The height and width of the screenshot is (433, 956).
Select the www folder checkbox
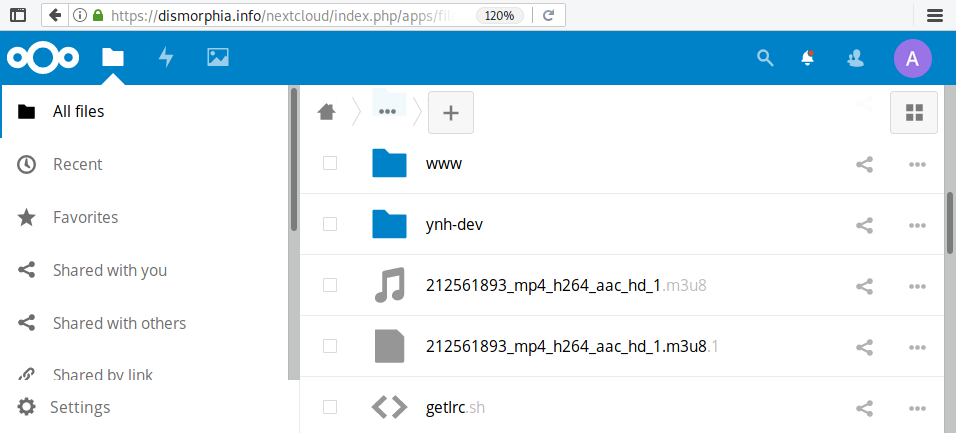tap(330, 163)
